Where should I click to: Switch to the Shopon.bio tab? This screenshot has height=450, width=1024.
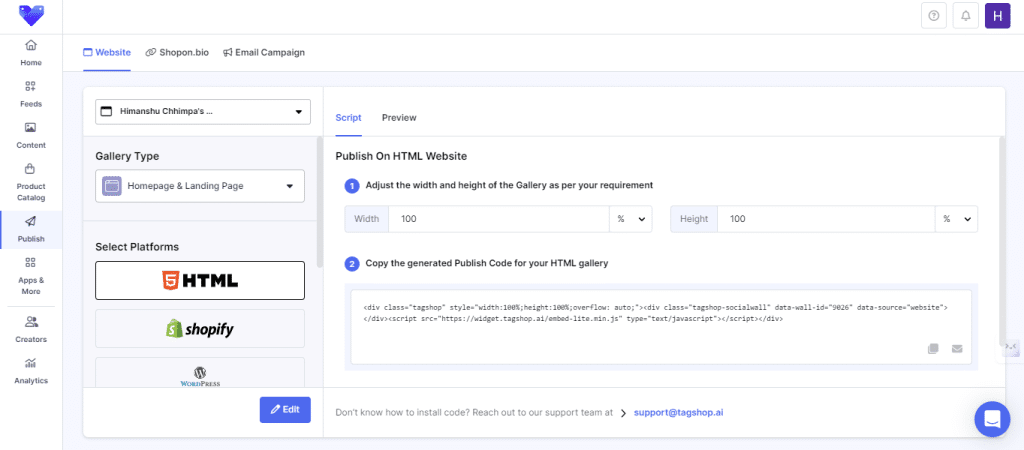pyautogui.click(x=176, y=52)
